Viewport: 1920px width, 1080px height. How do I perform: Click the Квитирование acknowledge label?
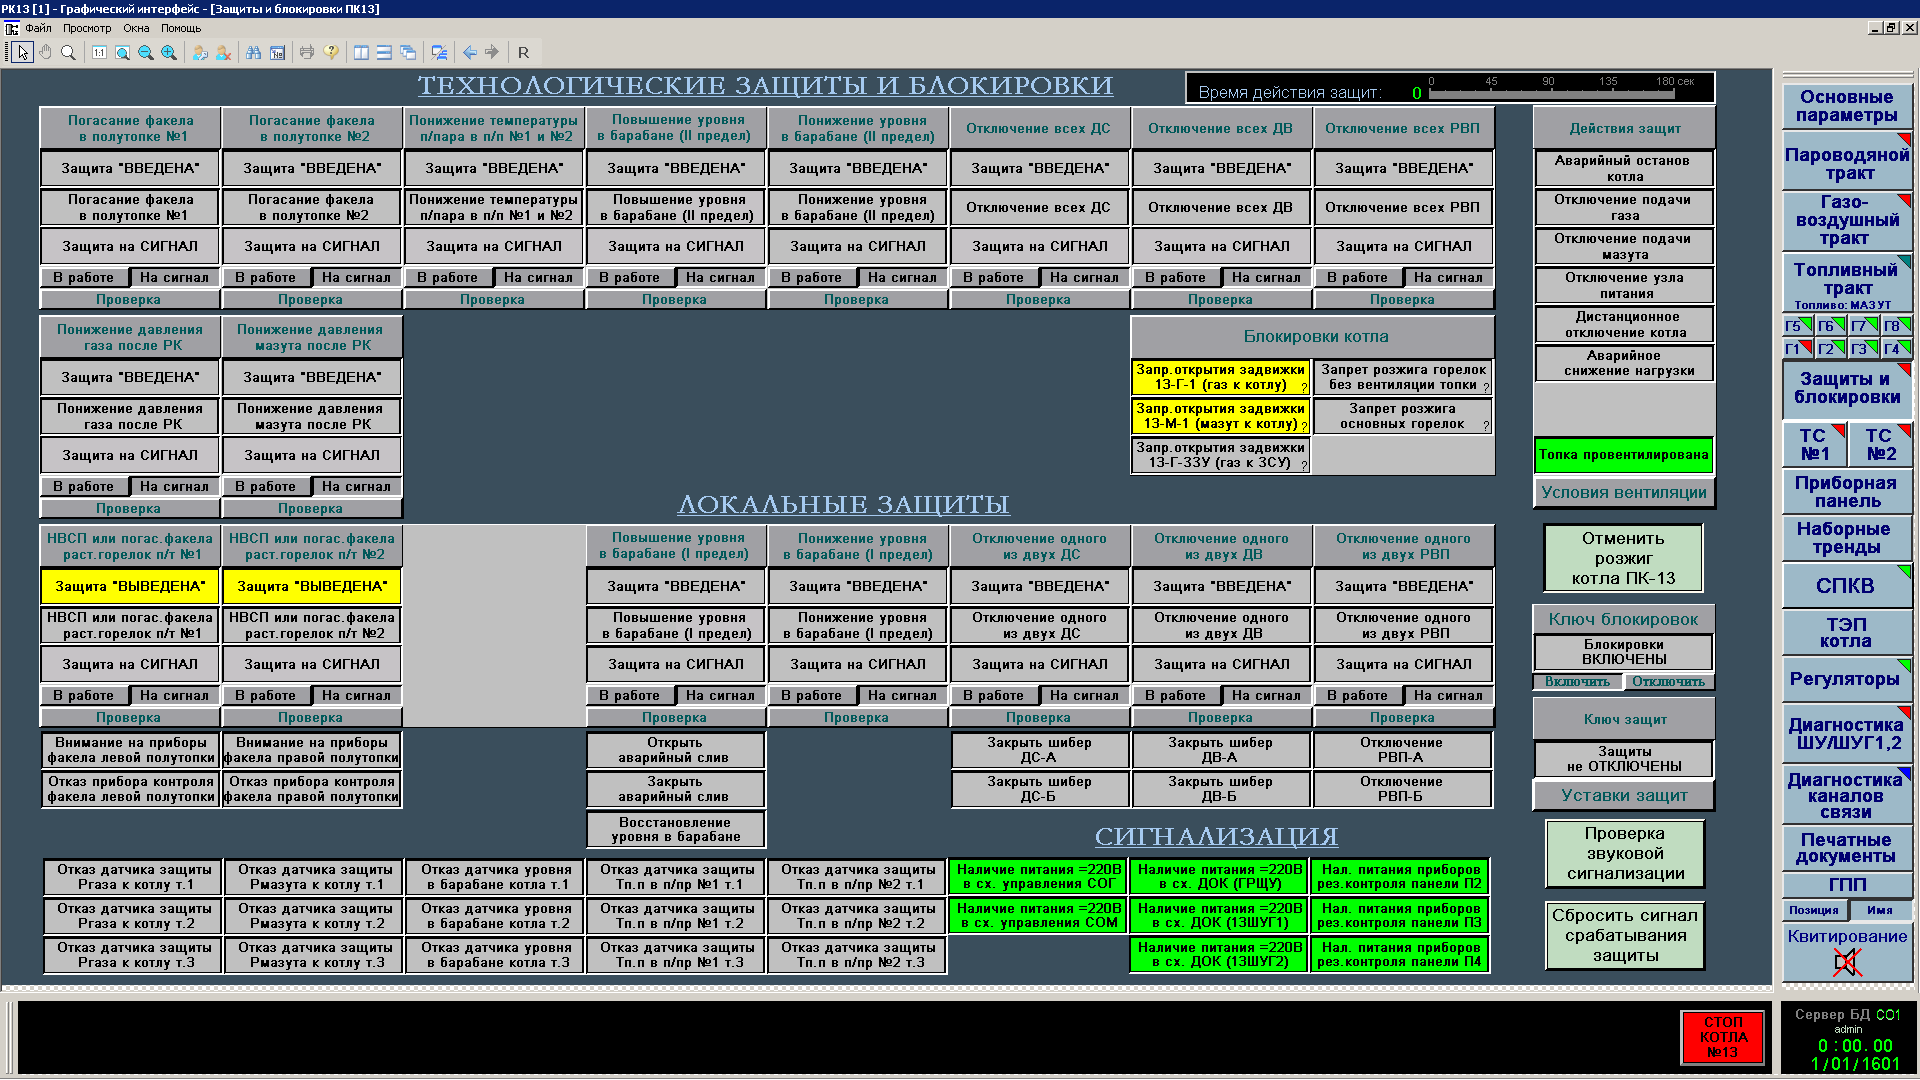tap(1847, 937)
